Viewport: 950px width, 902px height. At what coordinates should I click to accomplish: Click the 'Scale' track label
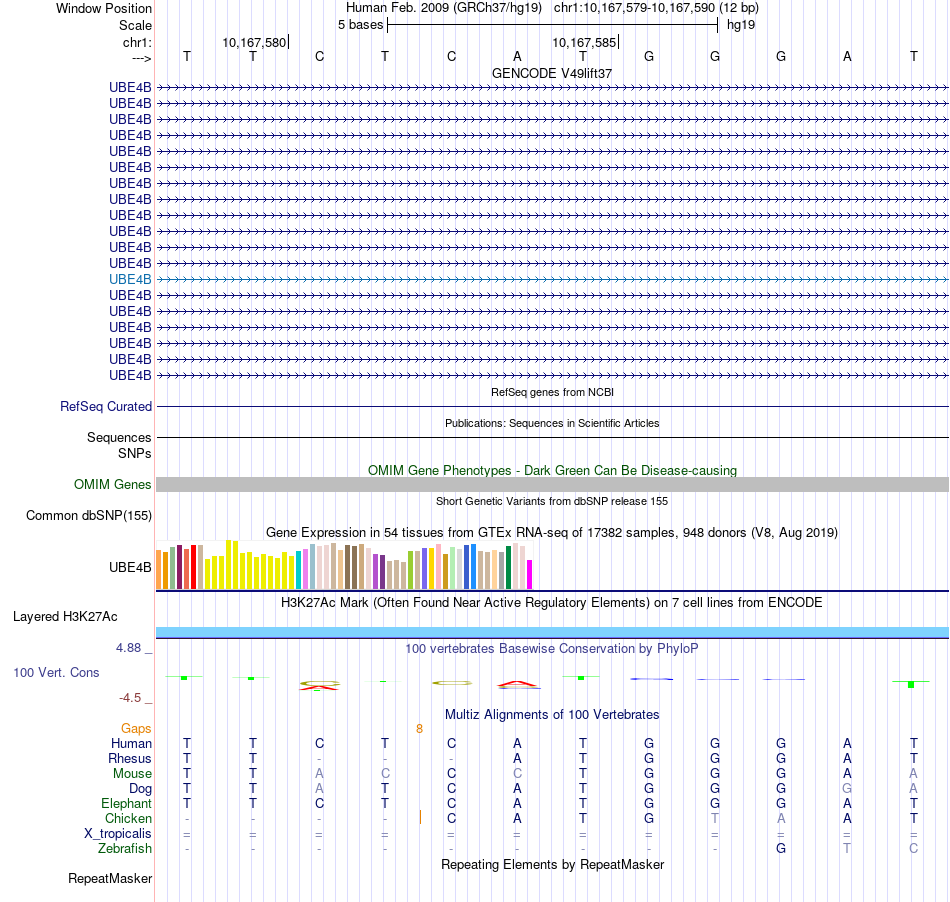point(135,25)
